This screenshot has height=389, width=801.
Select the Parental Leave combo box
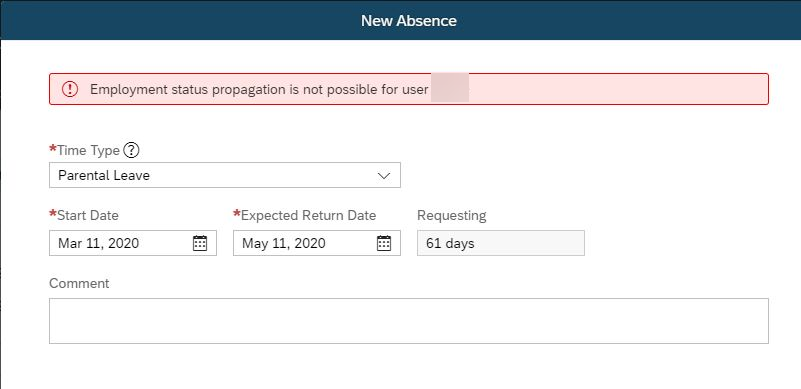(225, 175)
